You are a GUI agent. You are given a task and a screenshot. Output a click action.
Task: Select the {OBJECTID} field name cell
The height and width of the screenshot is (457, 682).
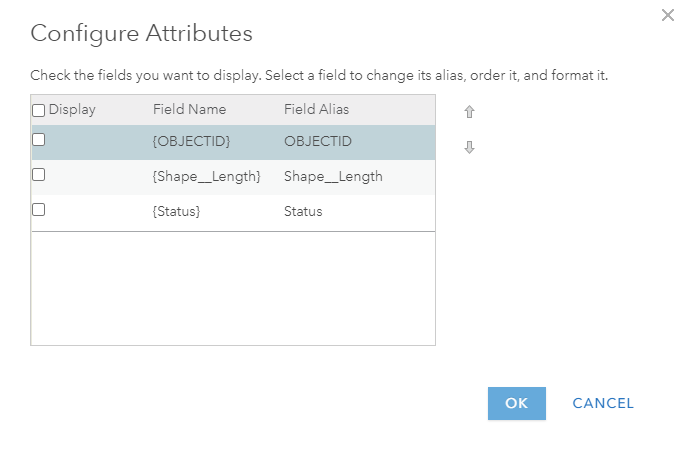coord(191,142)
